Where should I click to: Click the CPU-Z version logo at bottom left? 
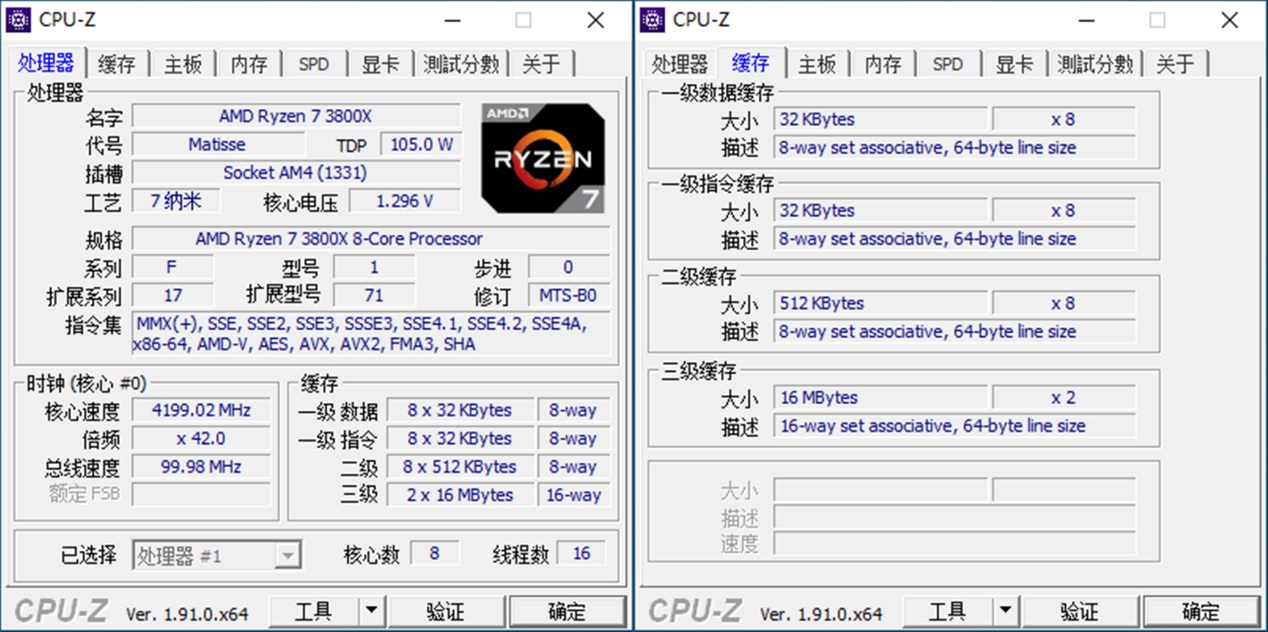pyautogui.click(x=60, y=611)
